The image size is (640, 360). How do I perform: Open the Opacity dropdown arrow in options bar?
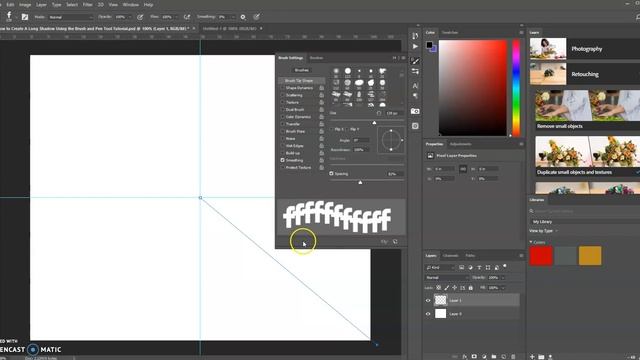point(130,17)
